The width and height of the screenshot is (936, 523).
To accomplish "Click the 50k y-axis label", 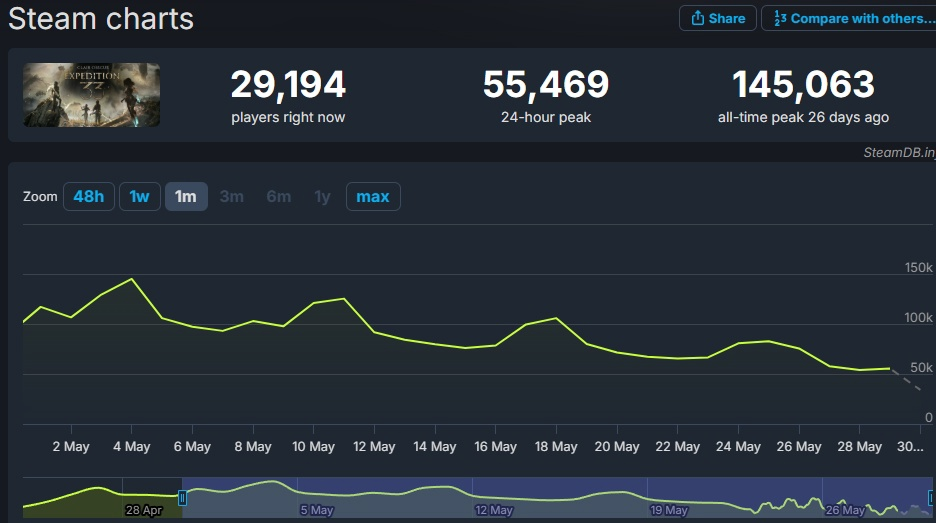I will pos(921,368).
